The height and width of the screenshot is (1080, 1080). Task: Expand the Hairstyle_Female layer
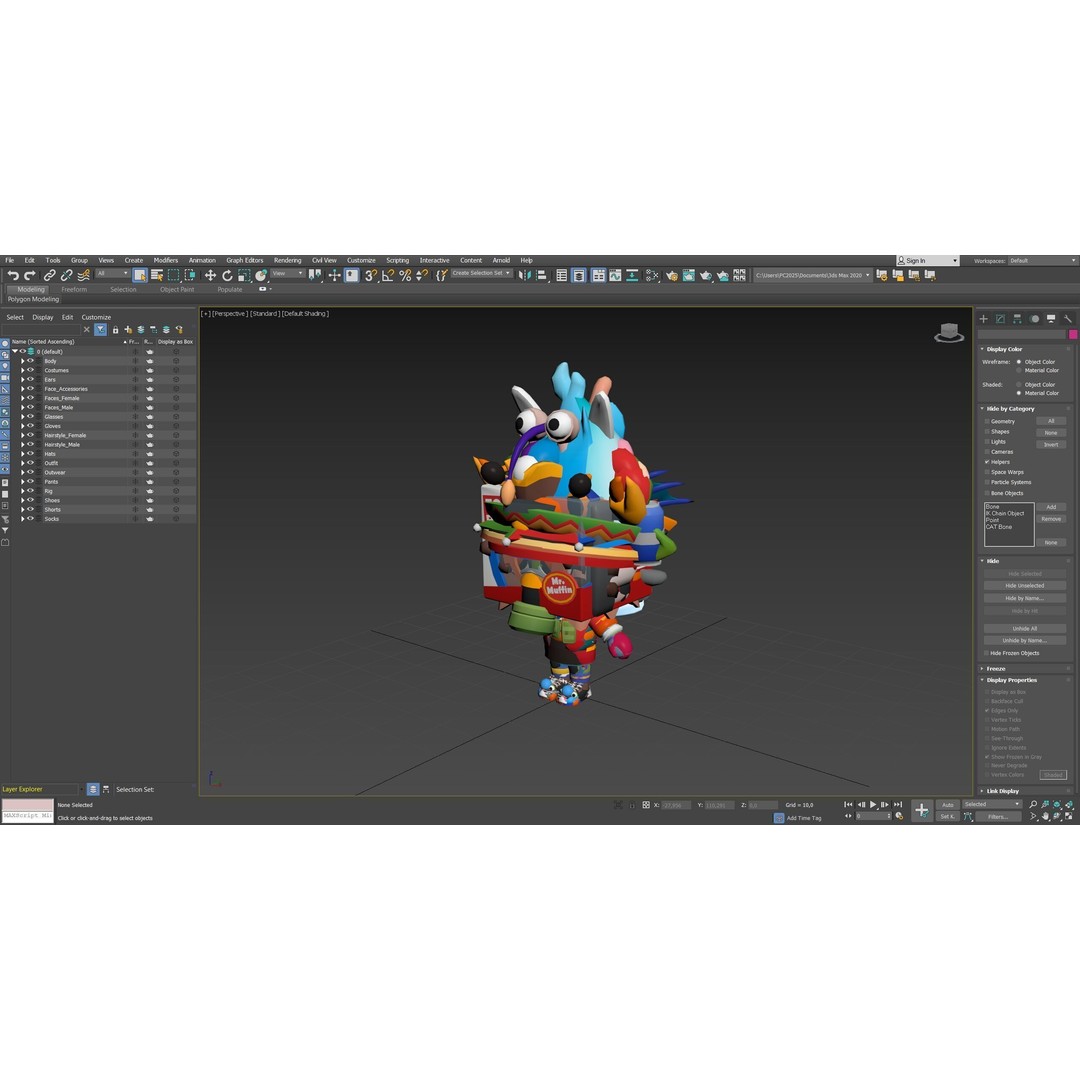click(x=23, y=435)
